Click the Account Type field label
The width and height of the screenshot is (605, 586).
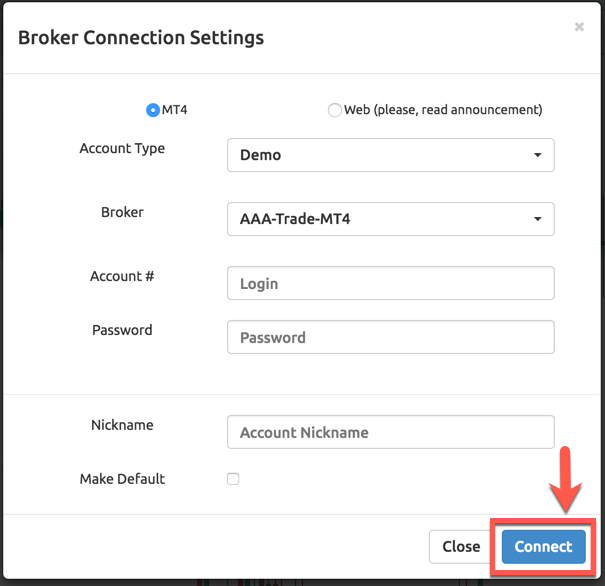coord(122,149)
